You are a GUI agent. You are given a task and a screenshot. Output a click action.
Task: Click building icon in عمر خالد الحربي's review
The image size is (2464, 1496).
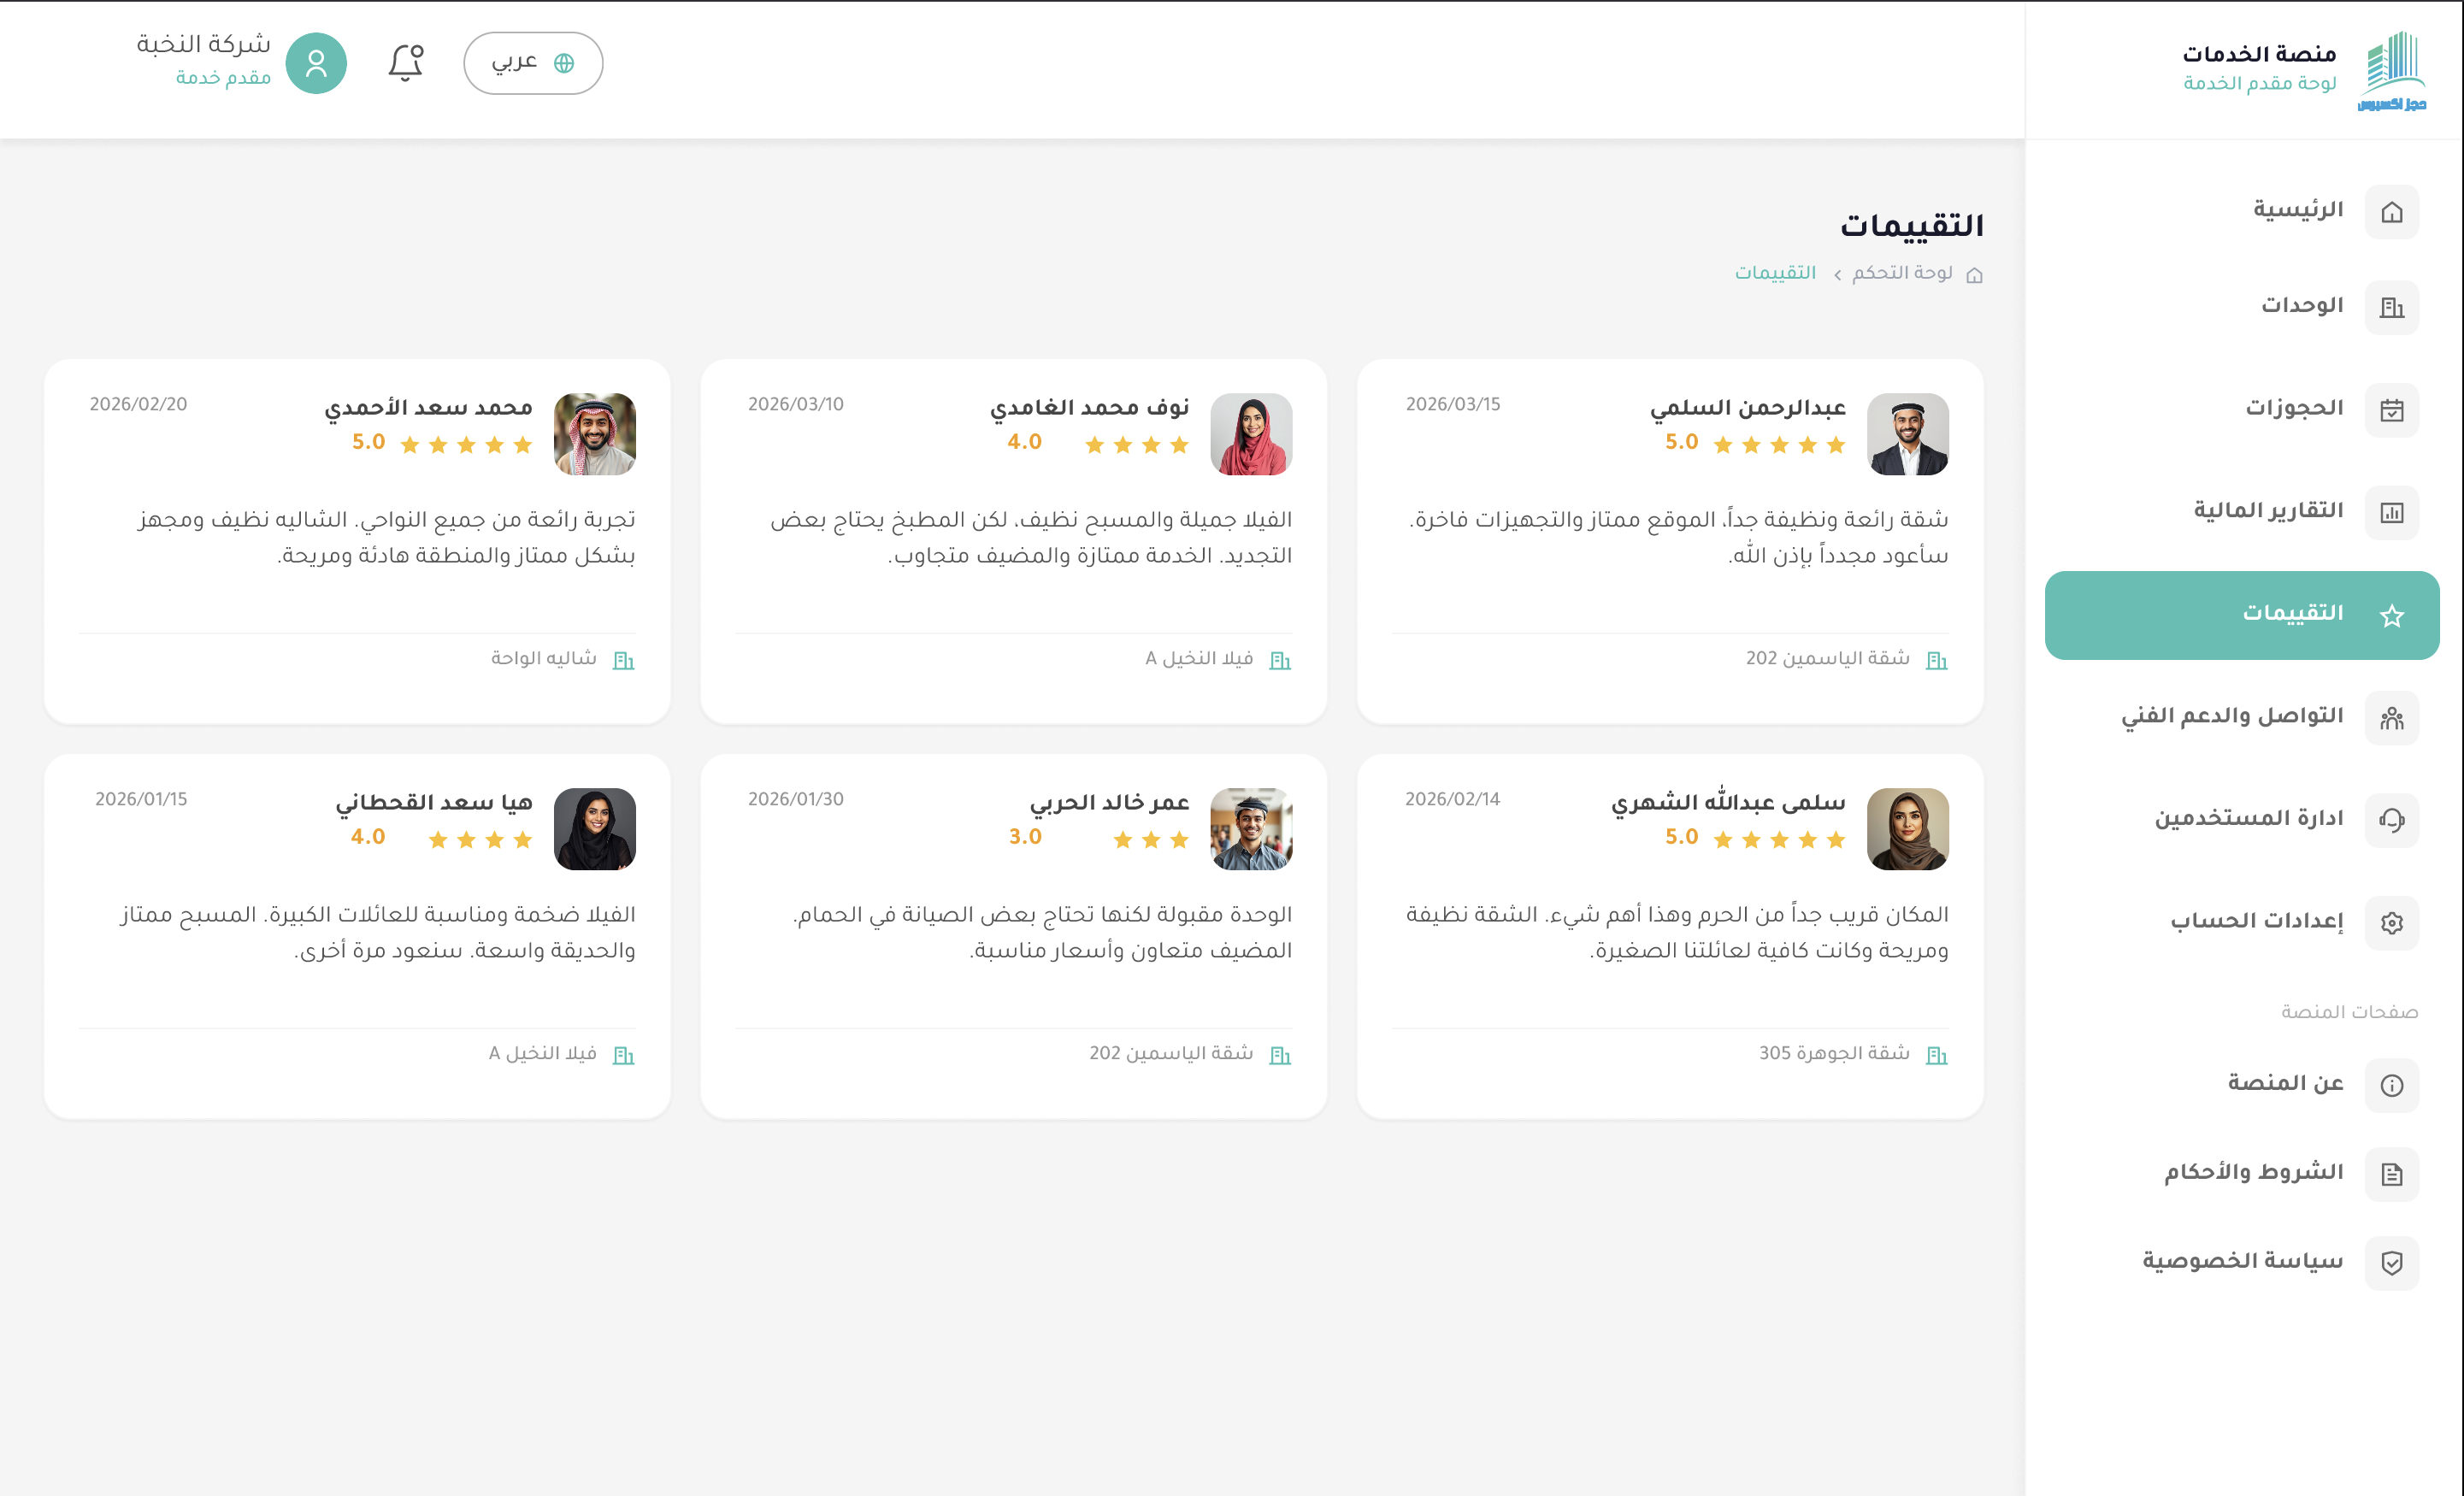click(x=1280, y=1055)
